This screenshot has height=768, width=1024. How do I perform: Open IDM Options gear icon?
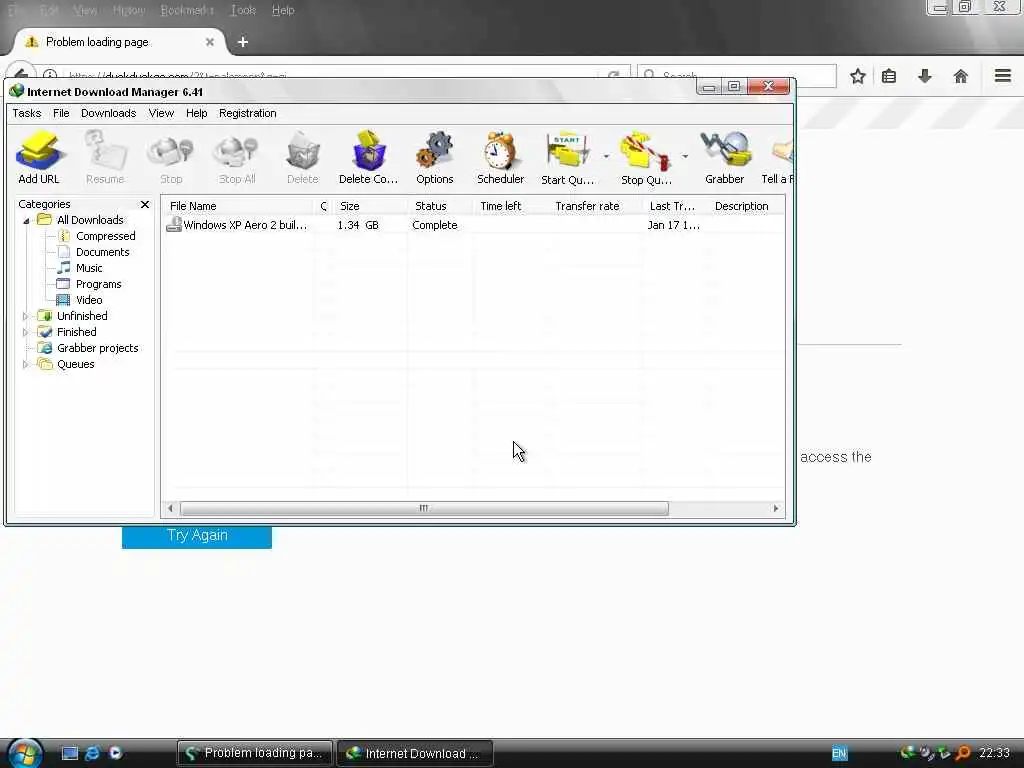(x=434, y=157)
